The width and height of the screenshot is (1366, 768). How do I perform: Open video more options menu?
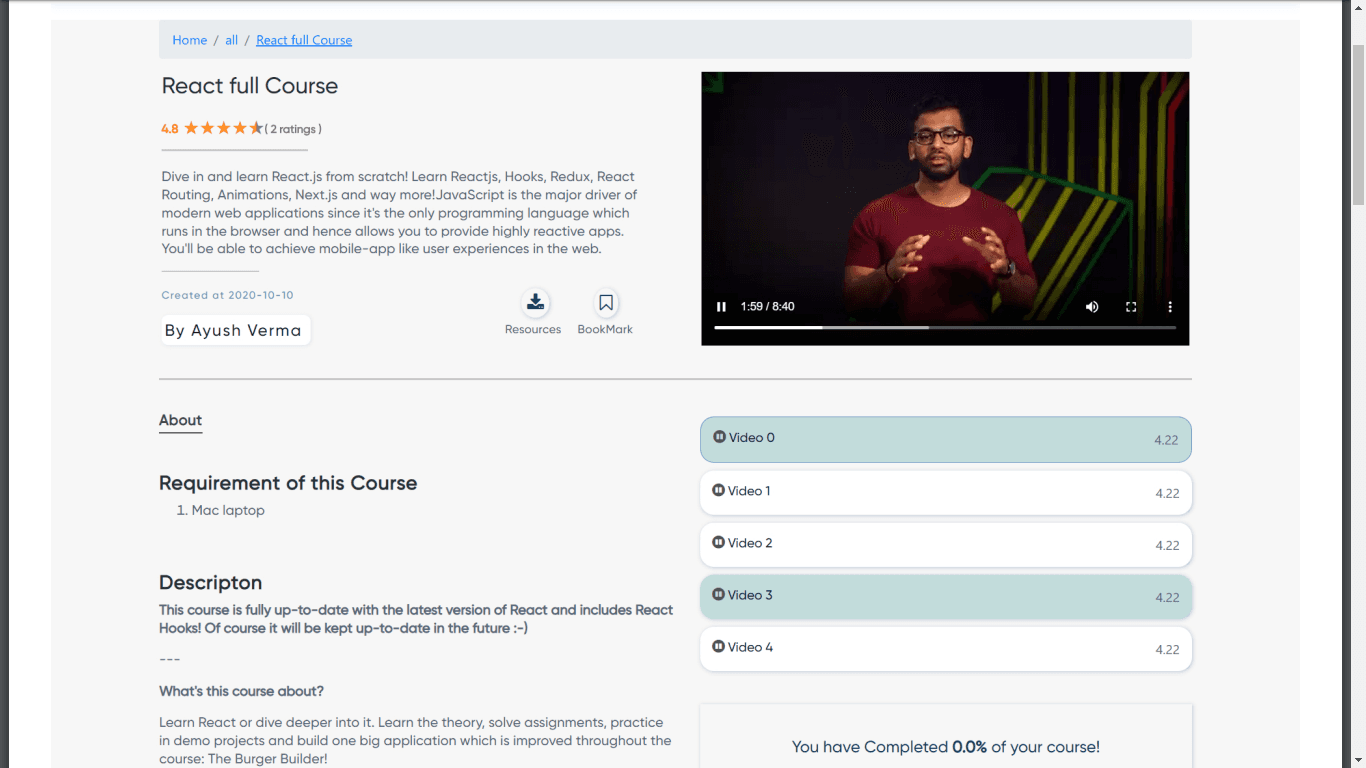(x=1170, y=307)
